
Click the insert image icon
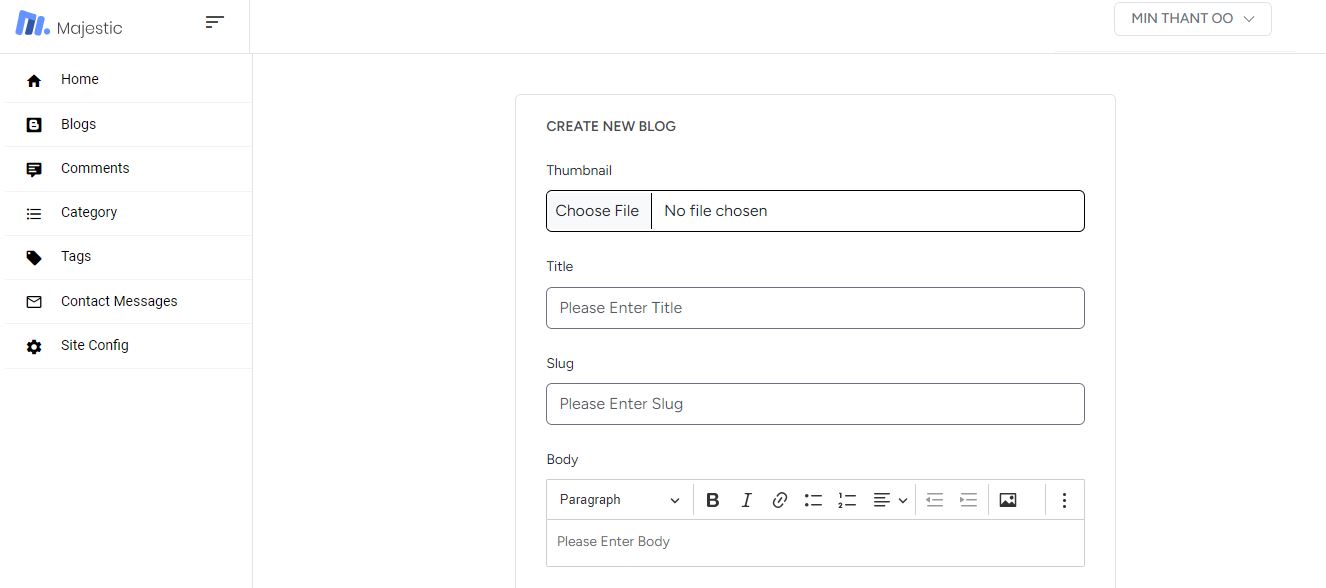pyautogui.click(x=1008, y=500)
